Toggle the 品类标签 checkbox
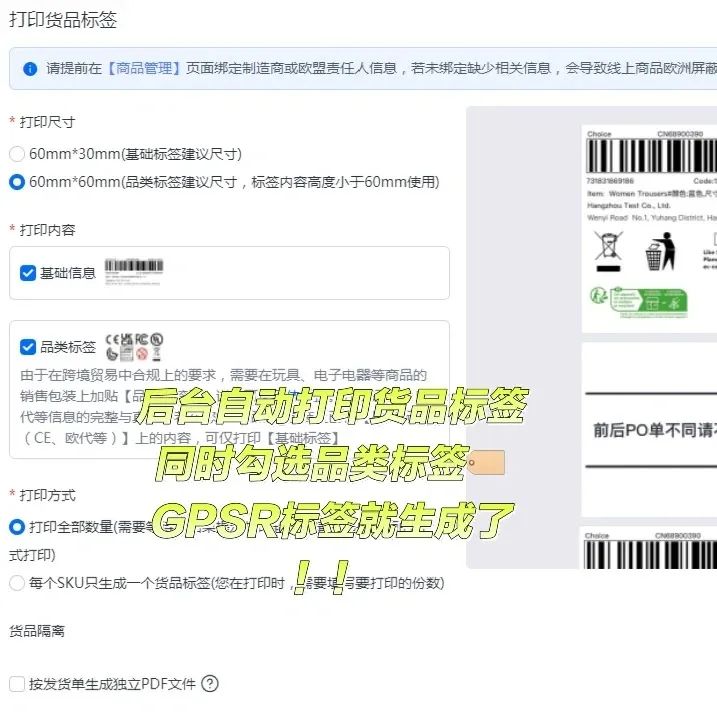This screenshot has width=717, height=717. [x=28, y=347]
